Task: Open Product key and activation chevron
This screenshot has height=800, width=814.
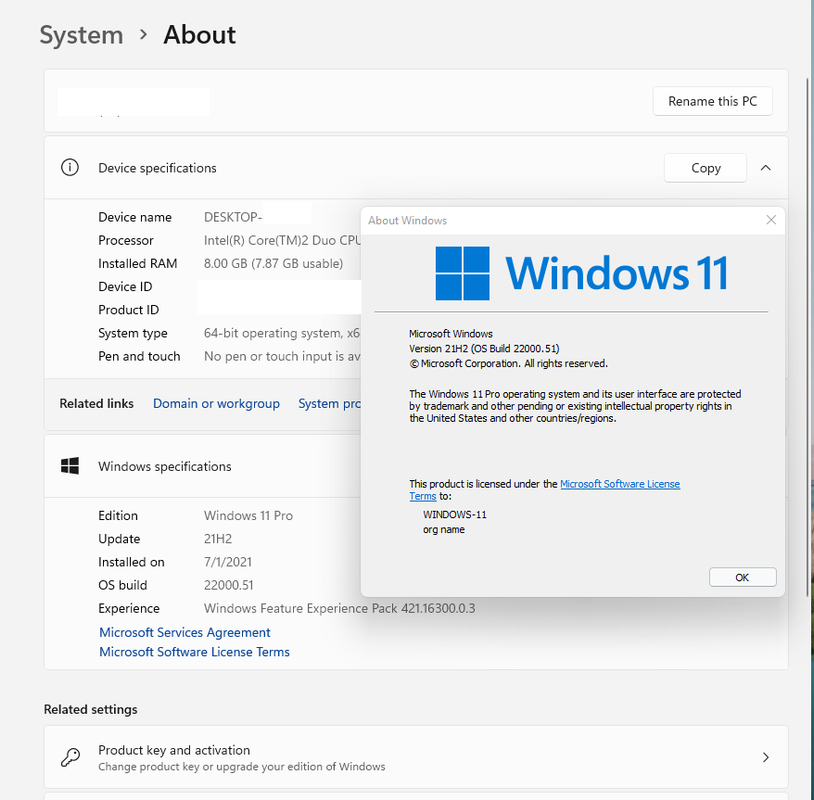Action: tap(766, 757)
